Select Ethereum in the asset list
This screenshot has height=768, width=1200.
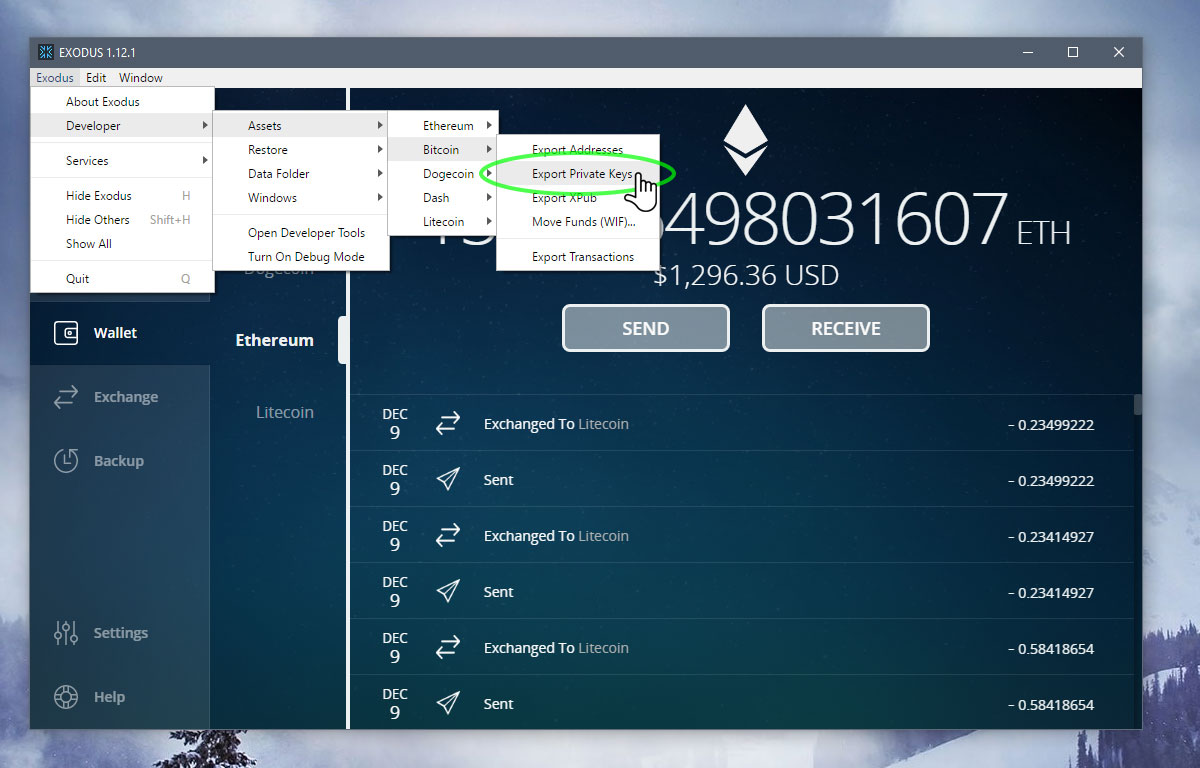pyautogui.click(x=274, y=340)
